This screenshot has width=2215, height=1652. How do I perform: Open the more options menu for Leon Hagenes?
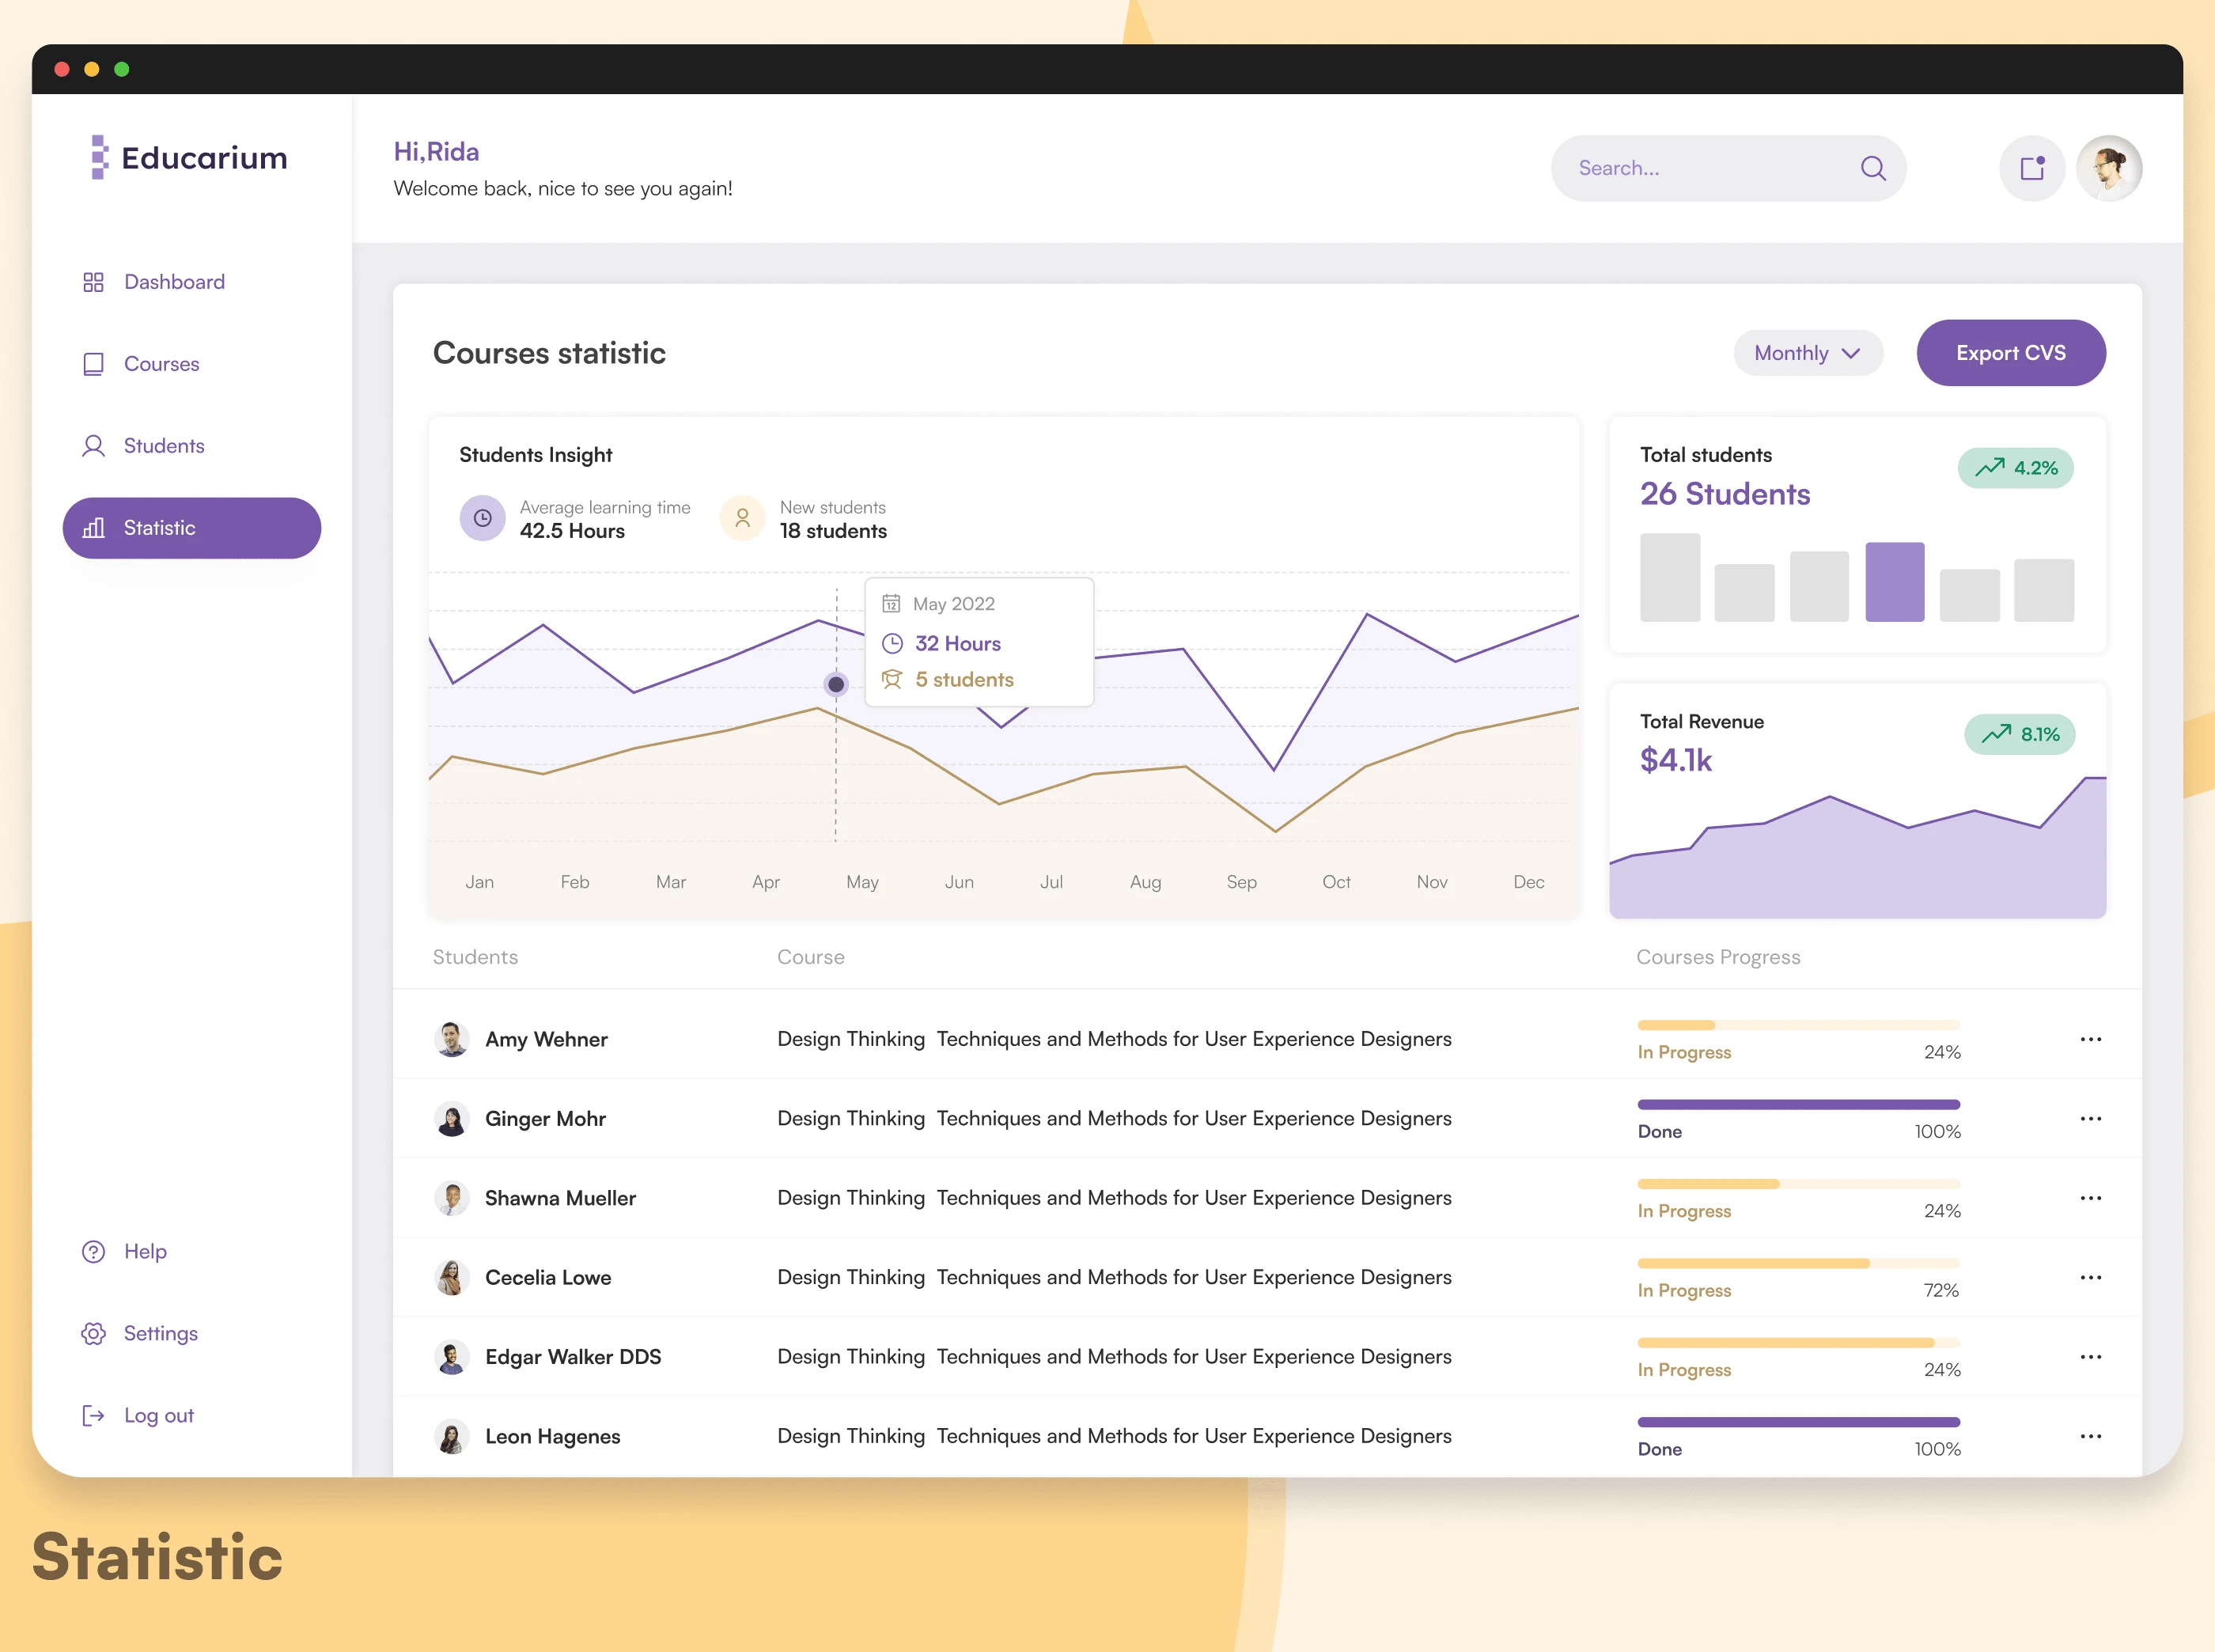(x=2090, y=1436)
